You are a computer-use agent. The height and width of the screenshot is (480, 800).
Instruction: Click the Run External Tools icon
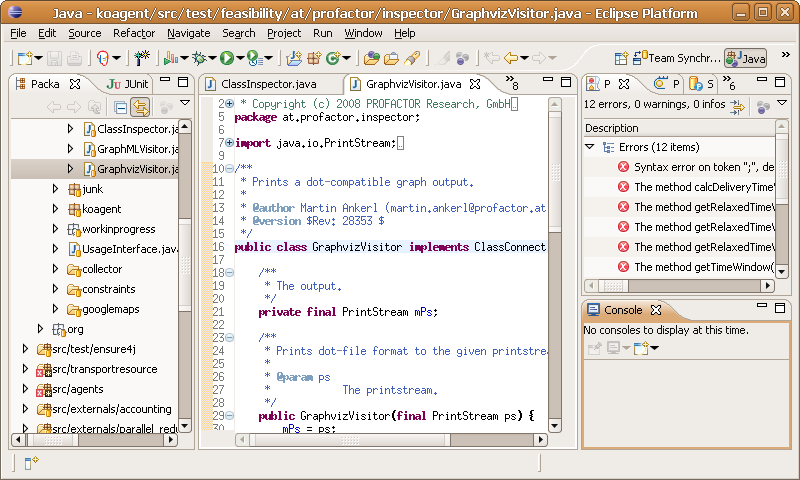pos(255,58)
